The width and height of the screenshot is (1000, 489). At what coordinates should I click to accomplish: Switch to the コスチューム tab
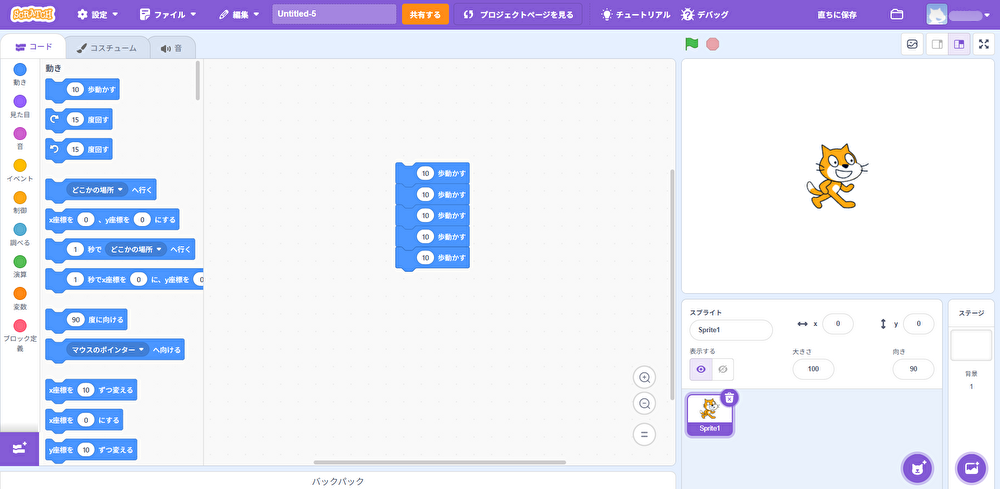coord(107,48)
